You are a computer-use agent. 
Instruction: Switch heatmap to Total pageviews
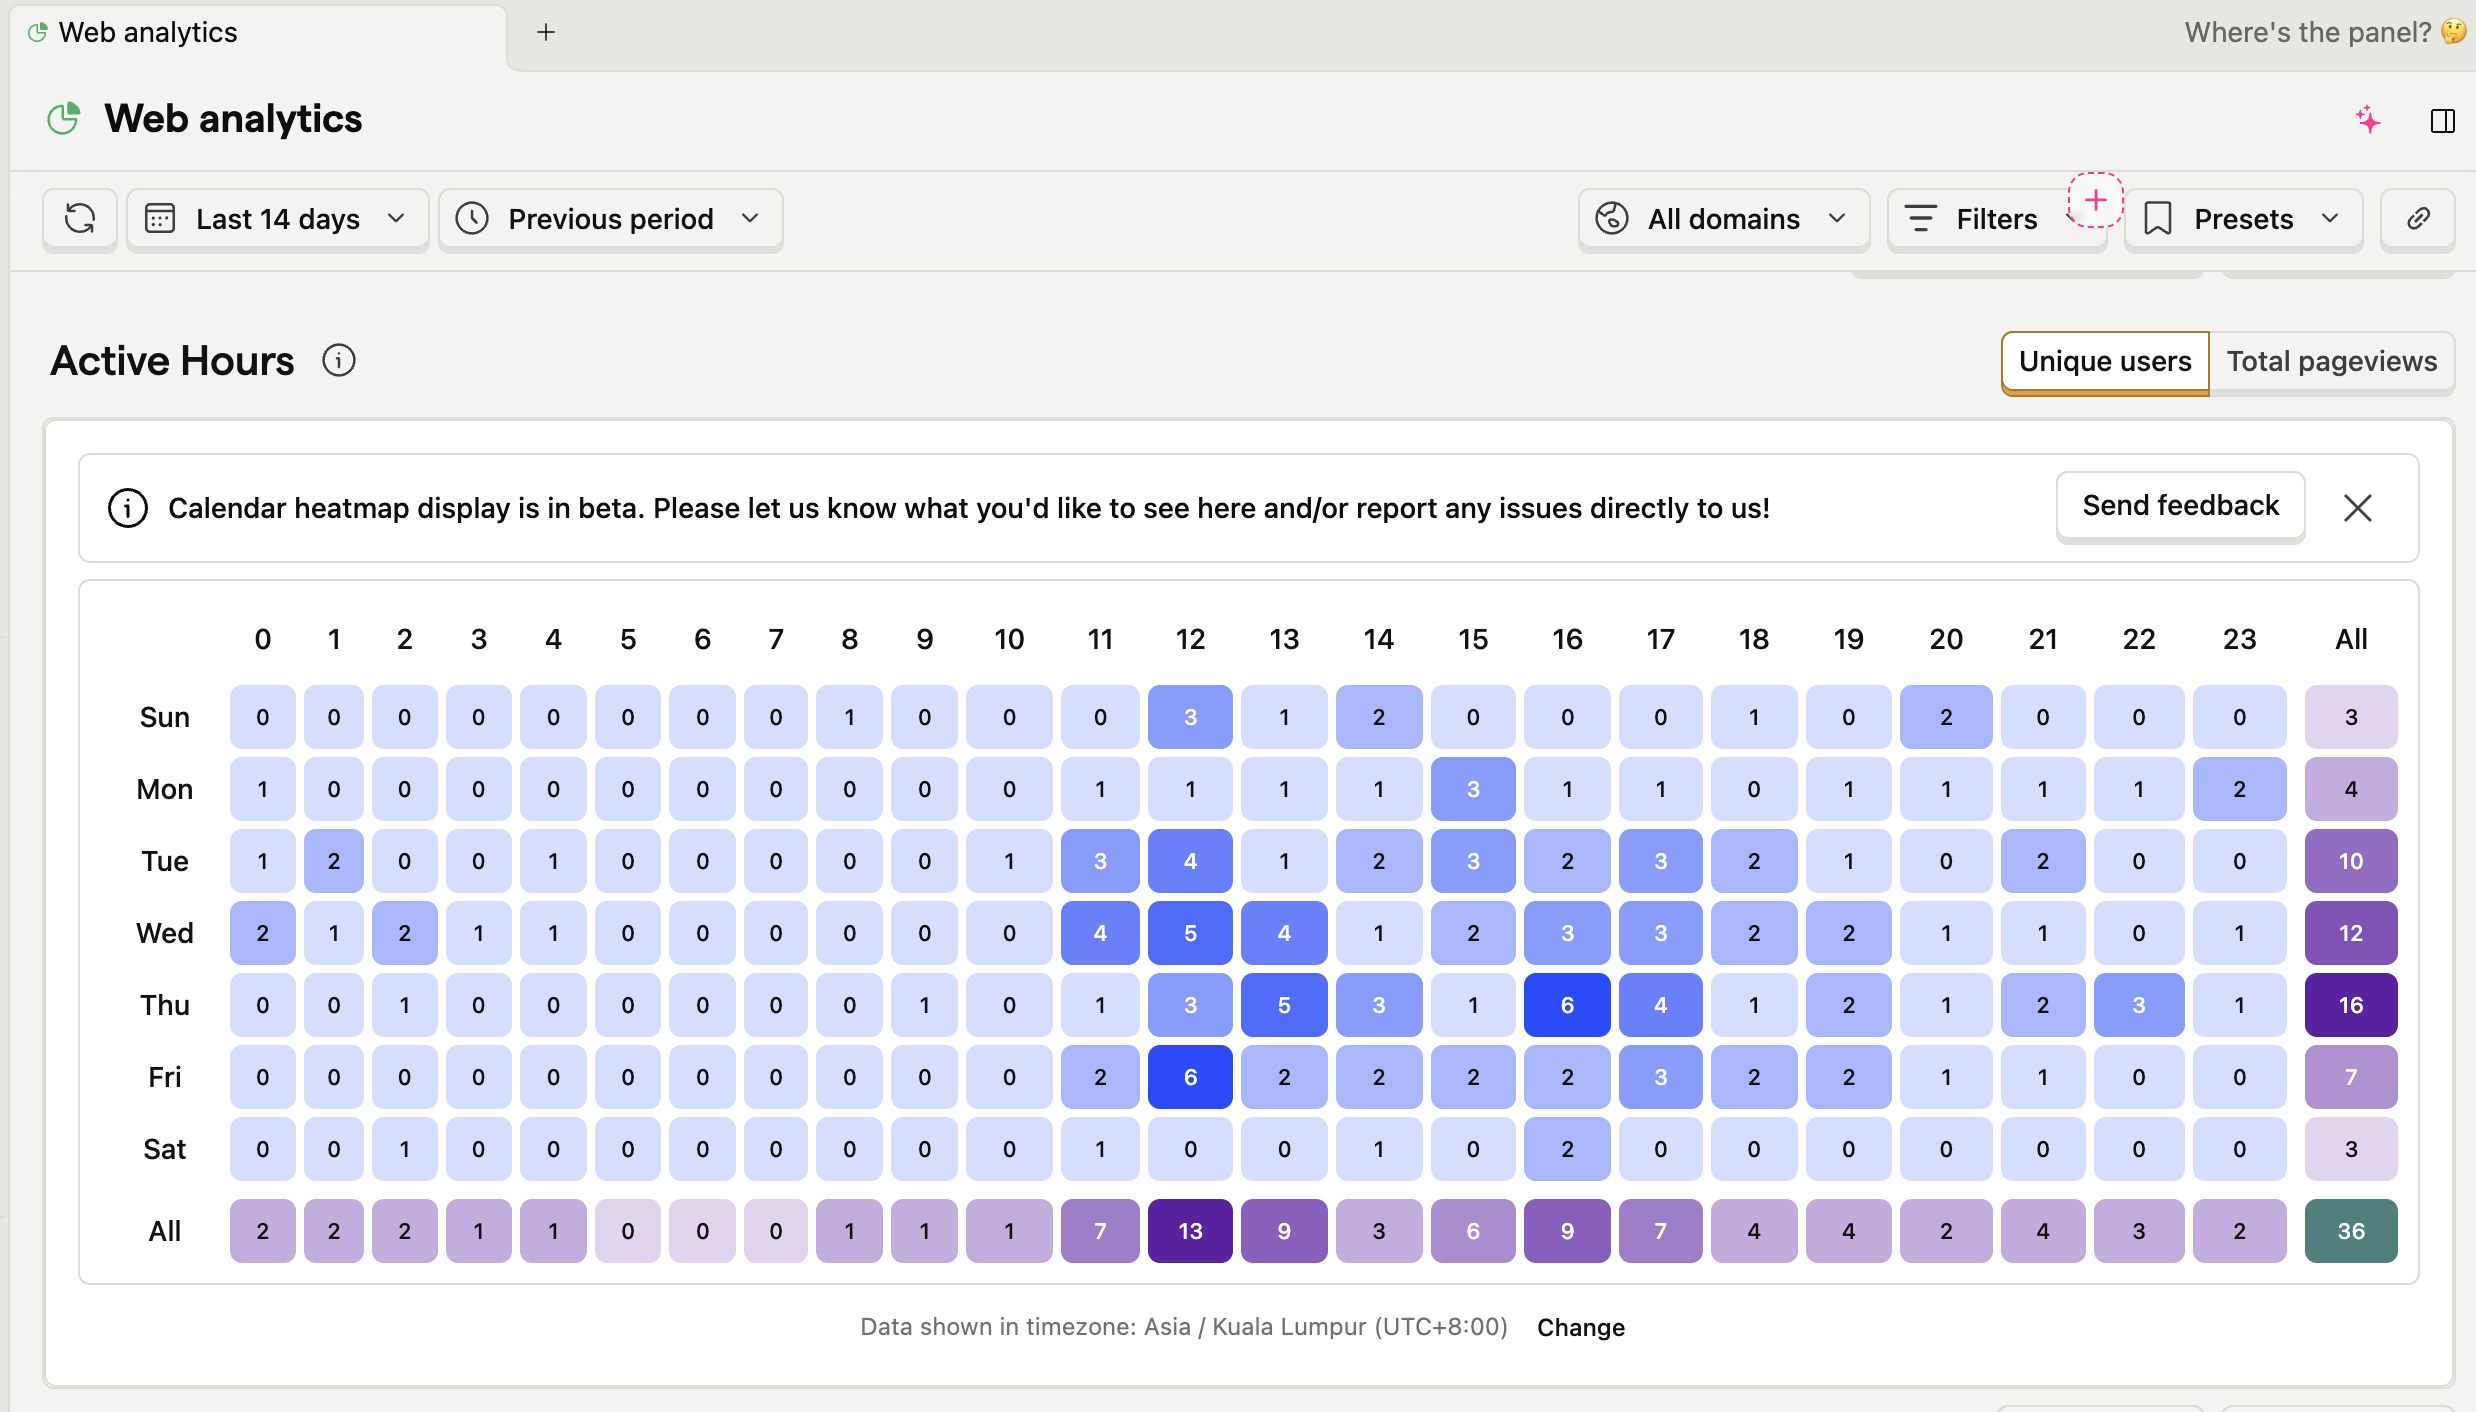[x=2331, y=362]
